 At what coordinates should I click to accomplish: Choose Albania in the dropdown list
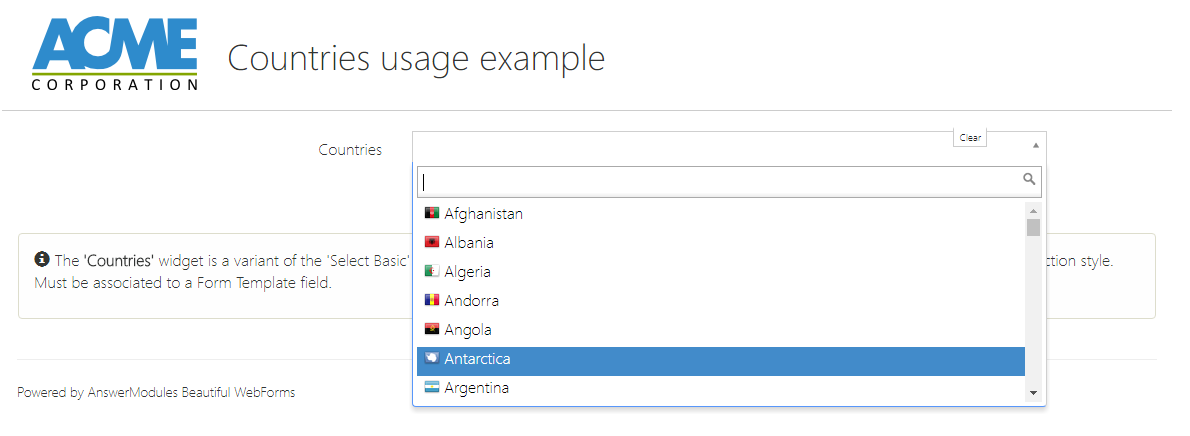click(x=469, y=242)
